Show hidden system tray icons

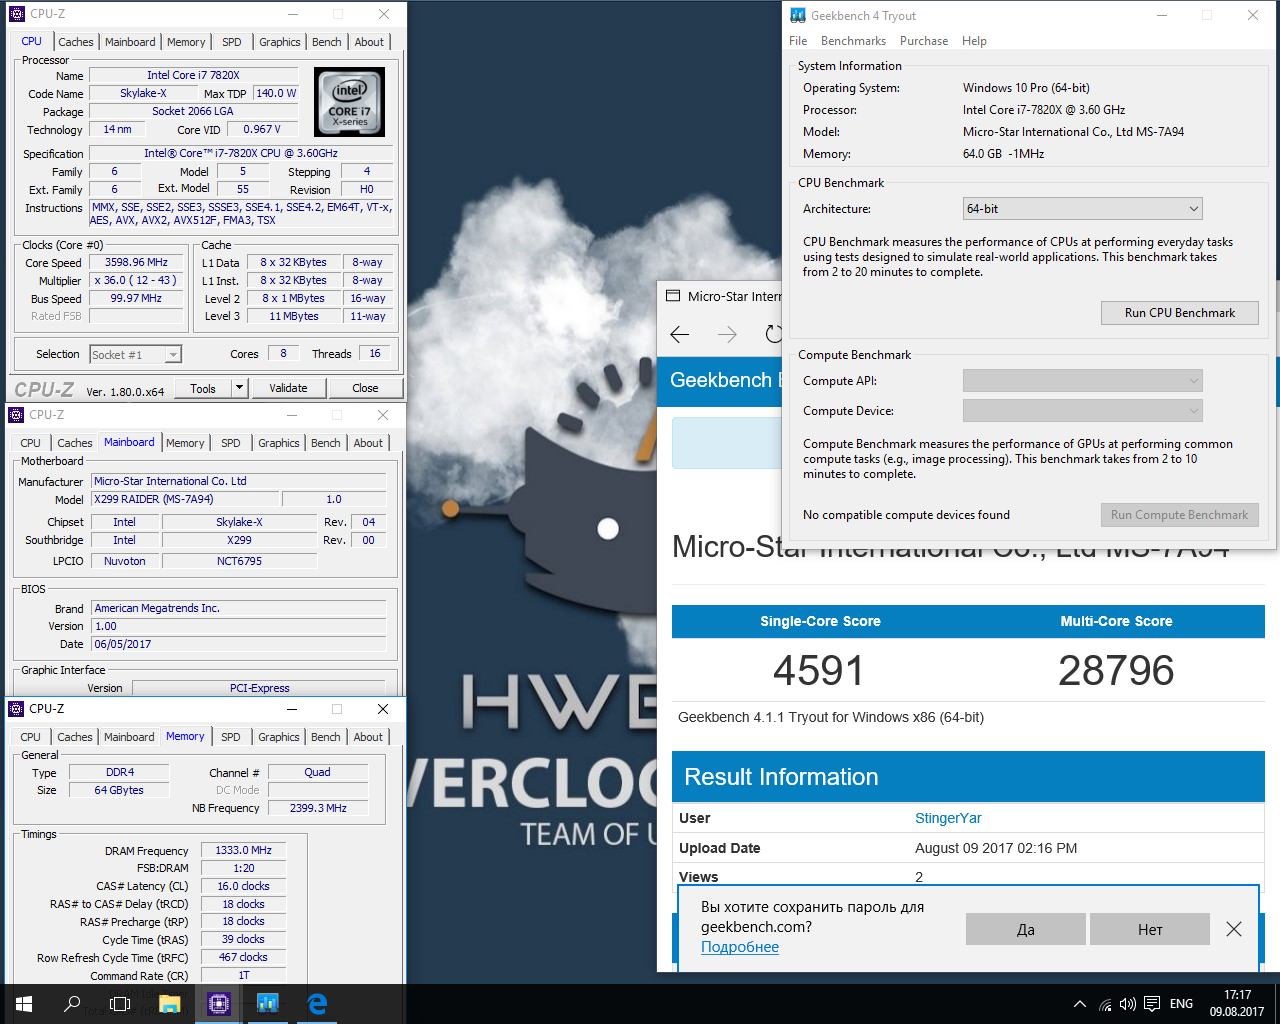1080,1004
